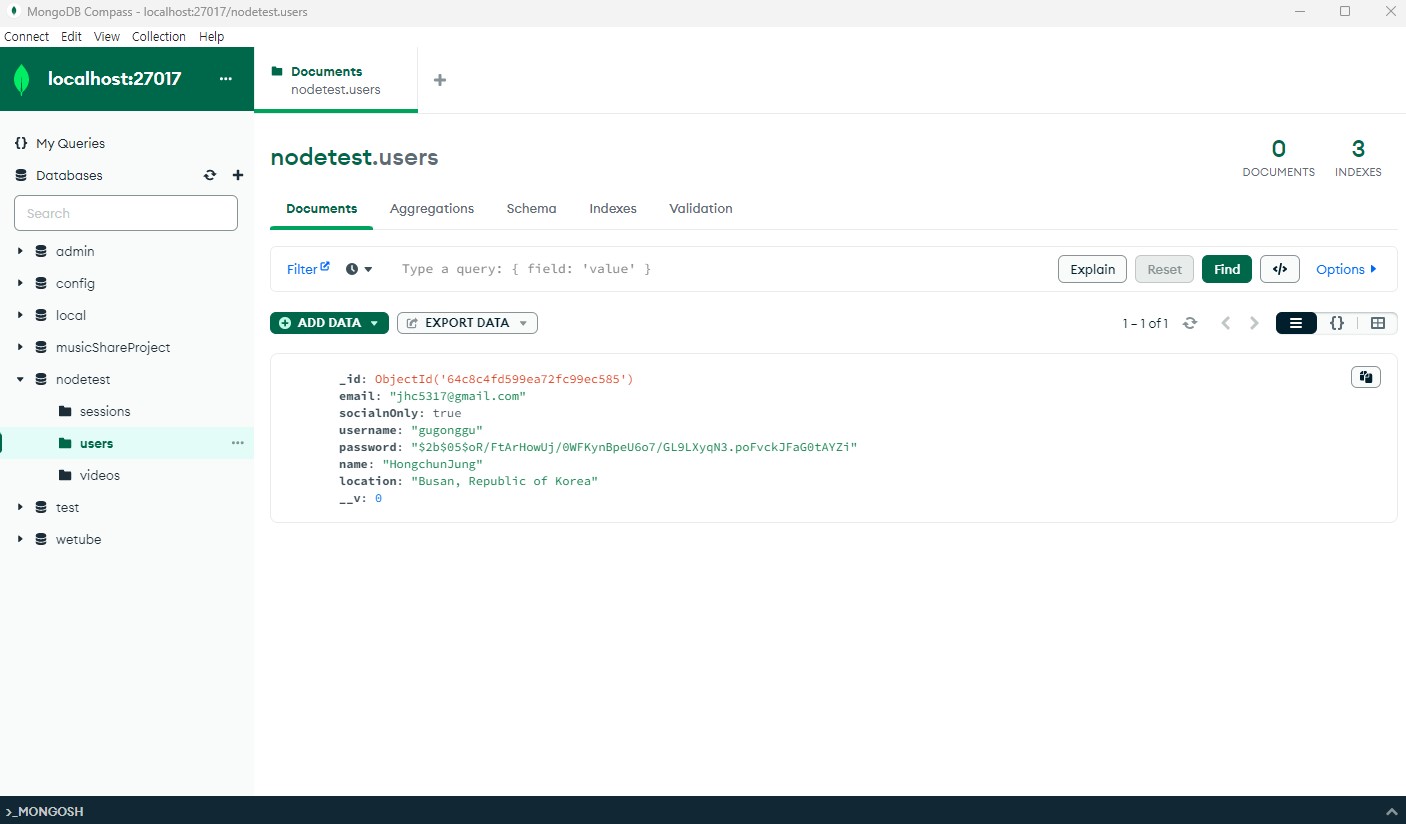This screenshot has height=824, width=1406.
Task: Click the Reset button
Action: [1164, 269]
